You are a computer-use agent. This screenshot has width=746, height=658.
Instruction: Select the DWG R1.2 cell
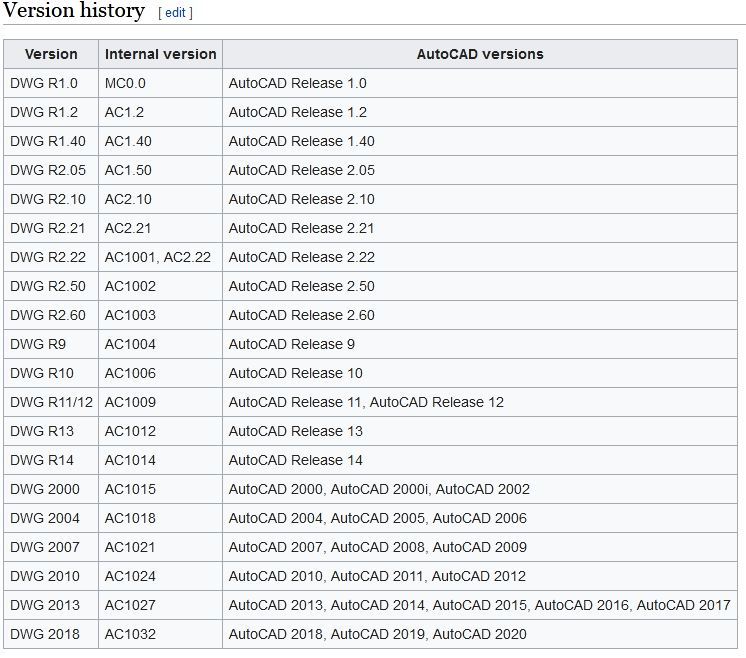click(51, 112)
